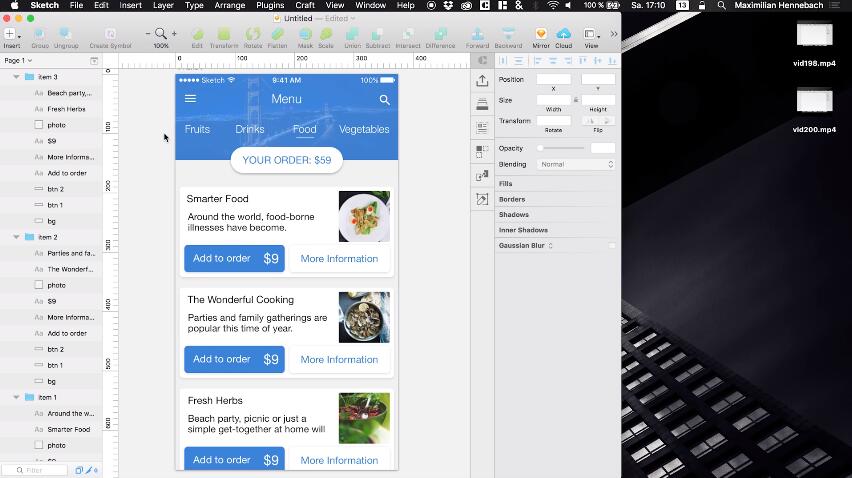Open the Cloud sharing icon

coord(563,34)
